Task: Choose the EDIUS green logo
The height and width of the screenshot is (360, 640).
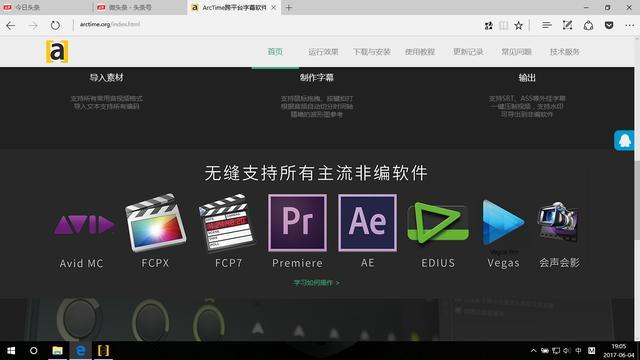Action: (438, 222)
